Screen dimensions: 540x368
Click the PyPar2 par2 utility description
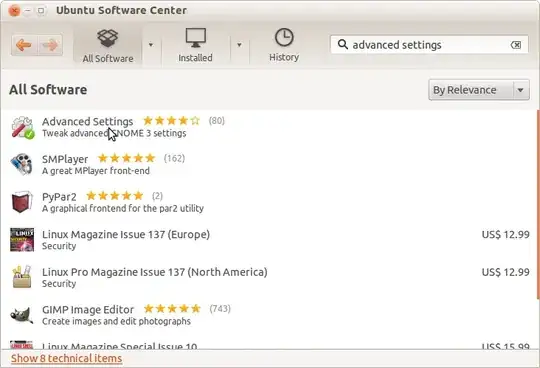[x=123, y=208]
